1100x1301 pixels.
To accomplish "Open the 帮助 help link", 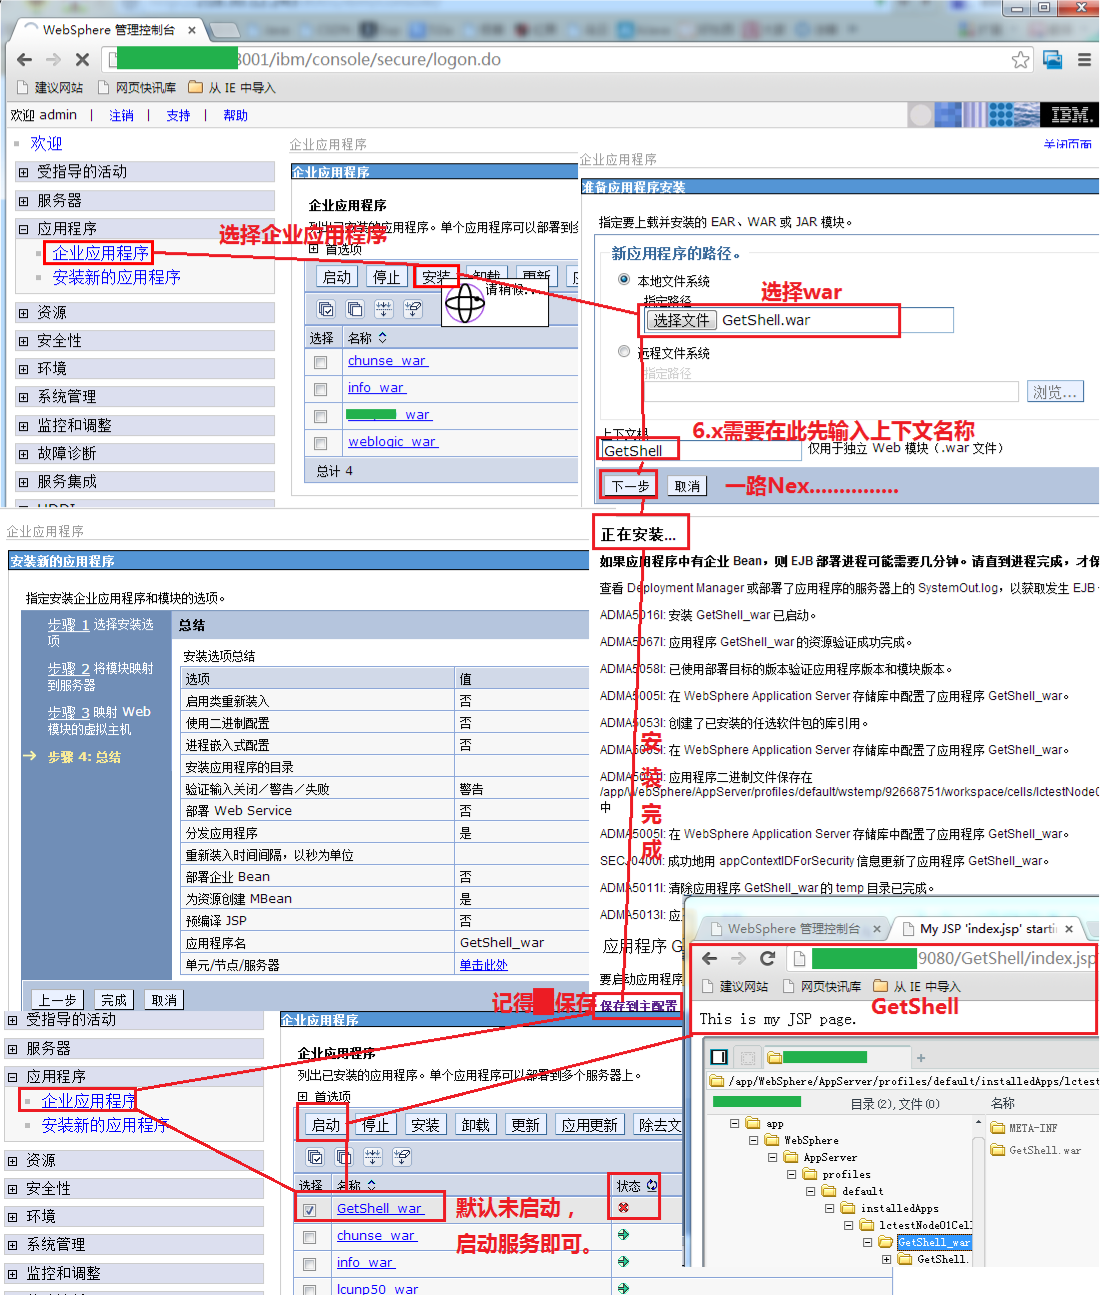I will coord(236,115).
